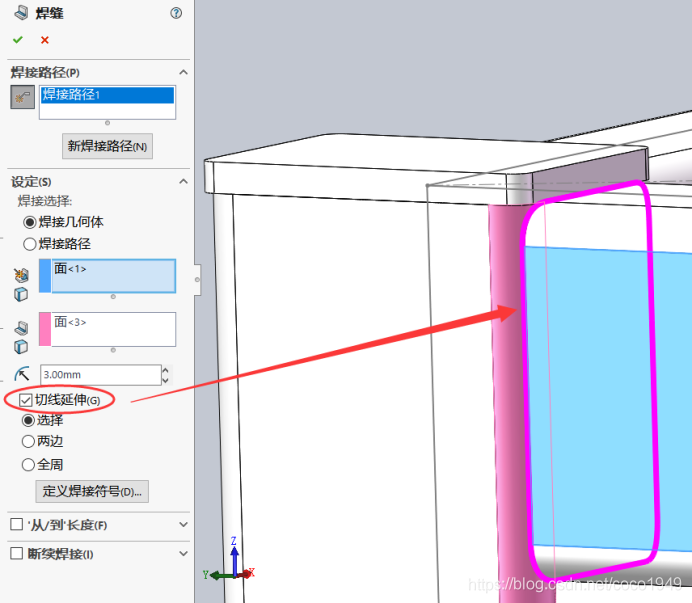
Task: Click the blue swatch beside 面<1>
Action: [45, 276]
